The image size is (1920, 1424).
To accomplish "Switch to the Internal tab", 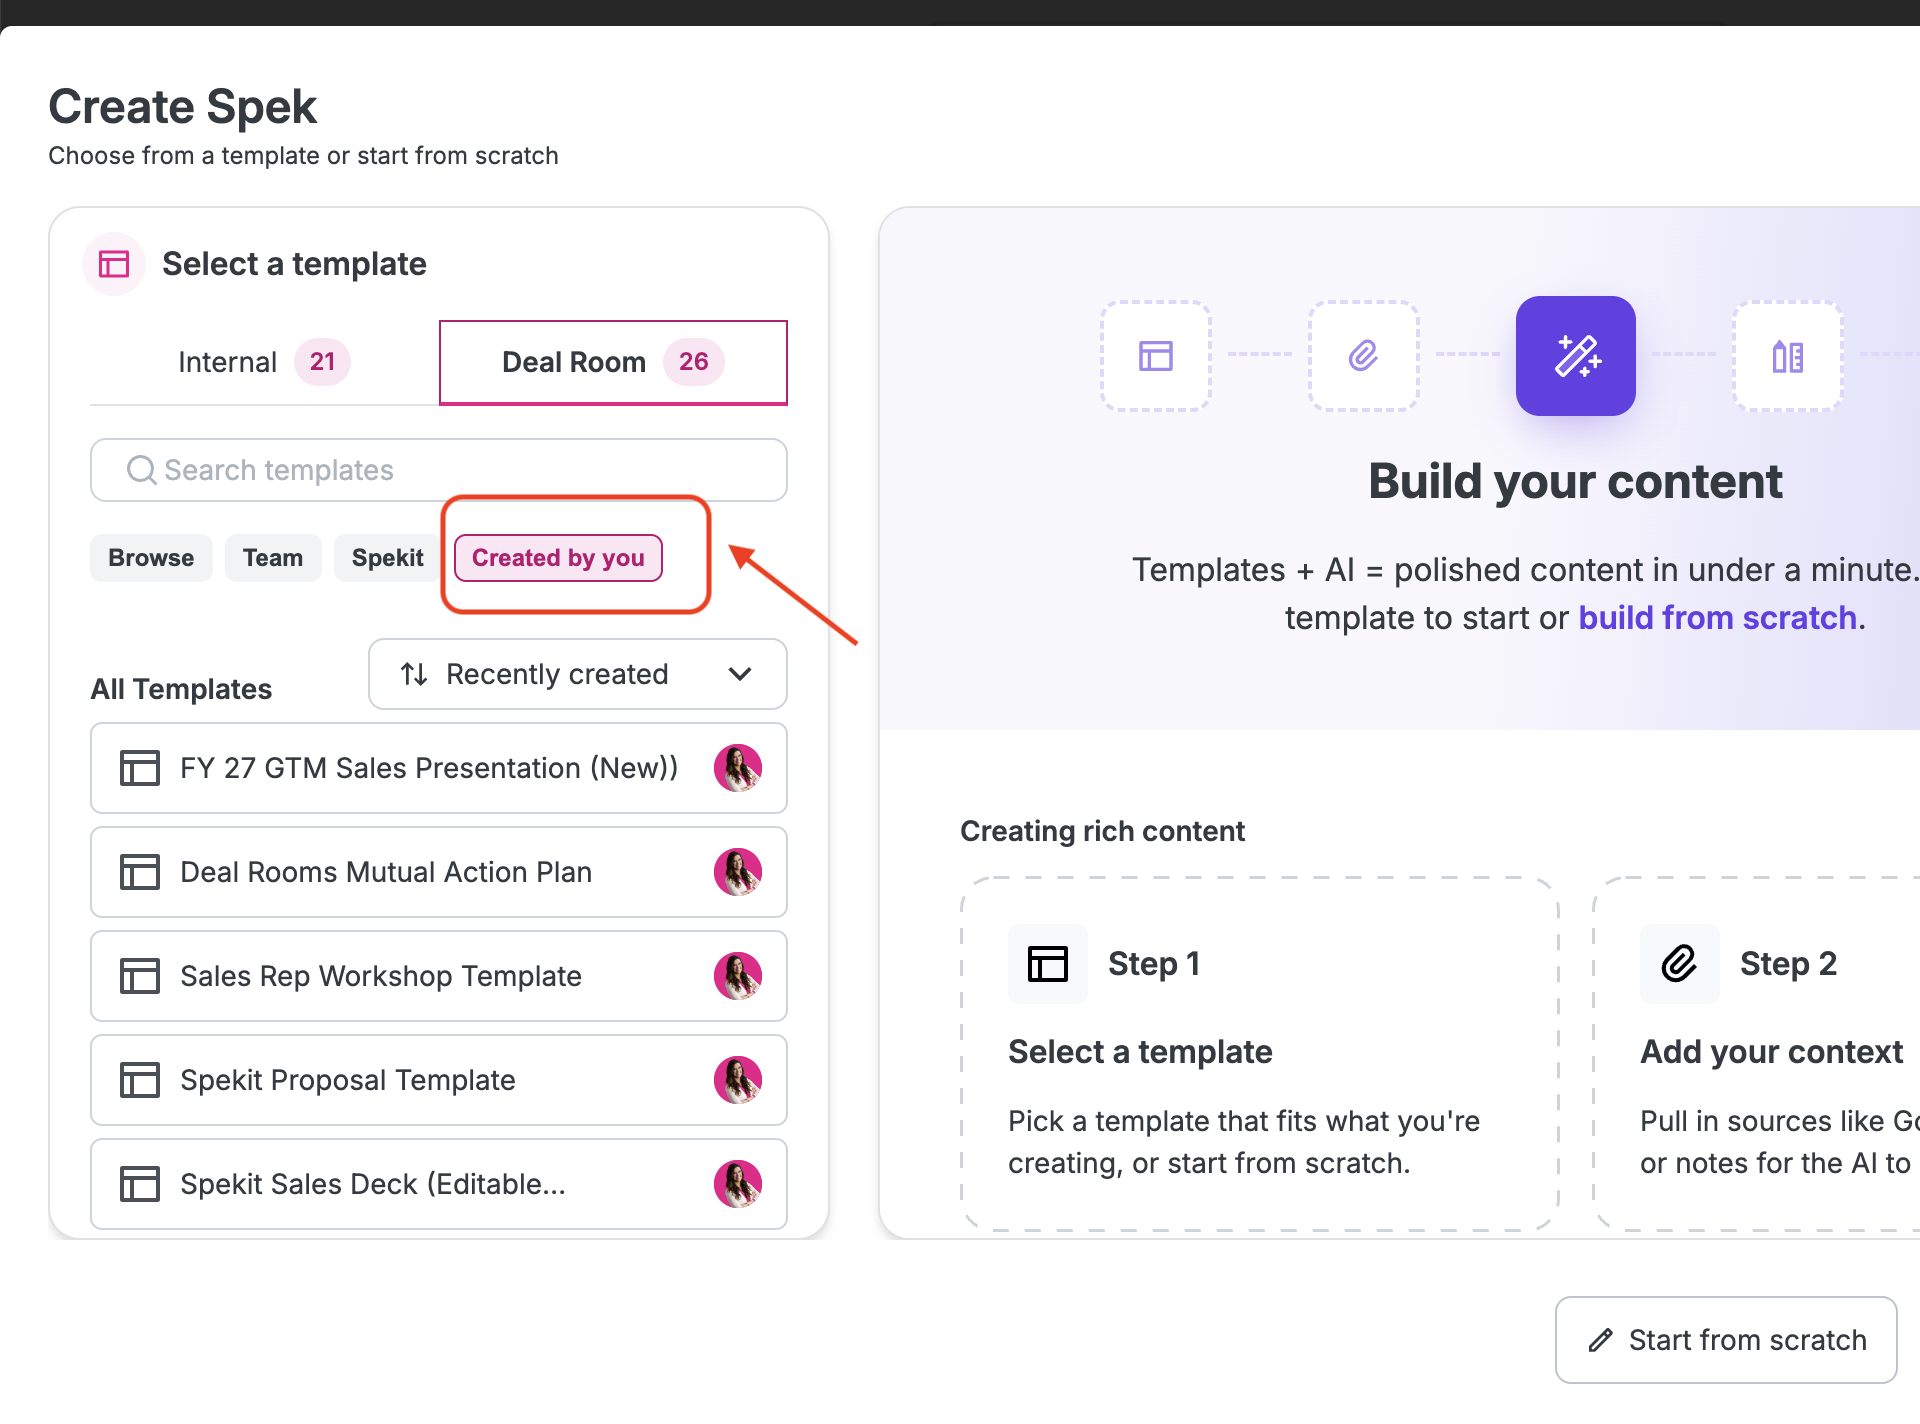I will 264,362.
